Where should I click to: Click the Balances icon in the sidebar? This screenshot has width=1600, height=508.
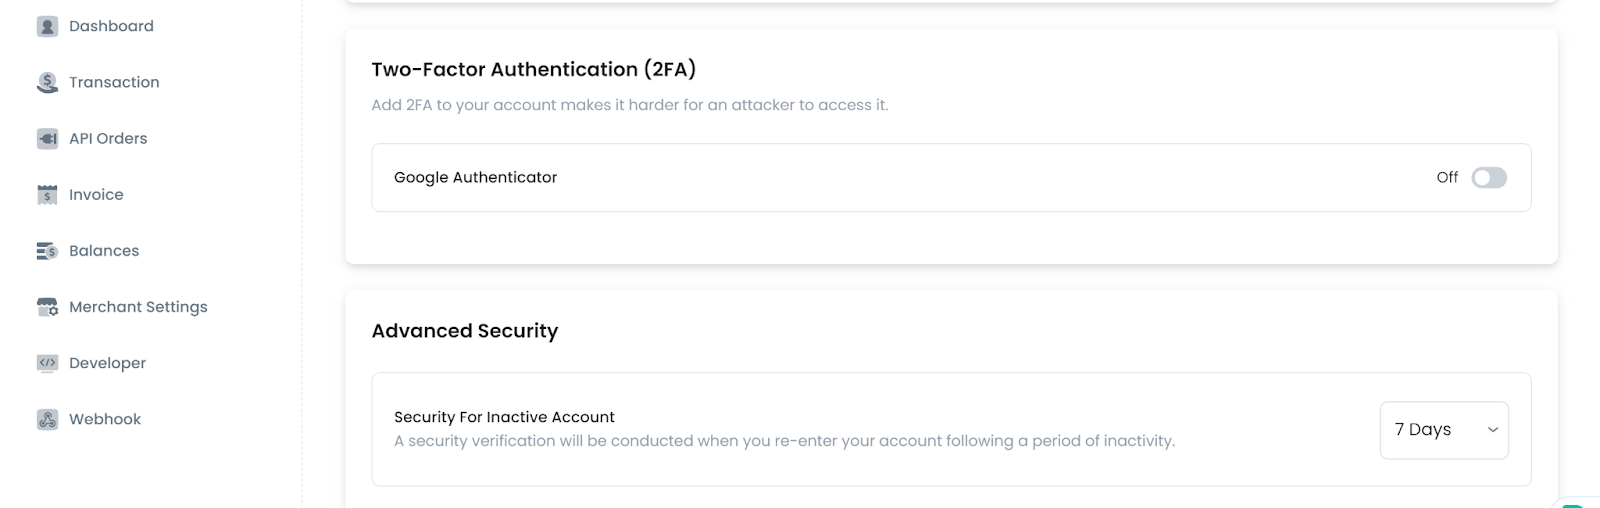click(x=47, y=251)
